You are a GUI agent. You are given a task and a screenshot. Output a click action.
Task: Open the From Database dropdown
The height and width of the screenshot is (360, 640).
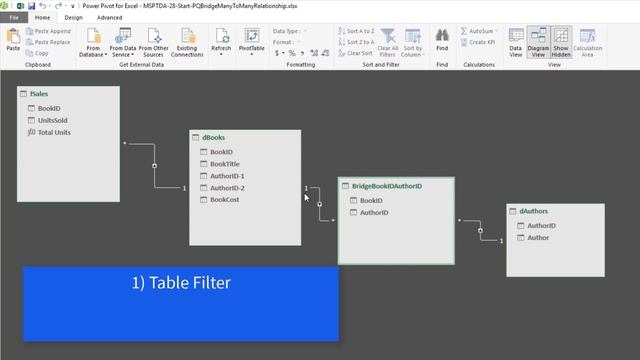(x=93, y=42)
